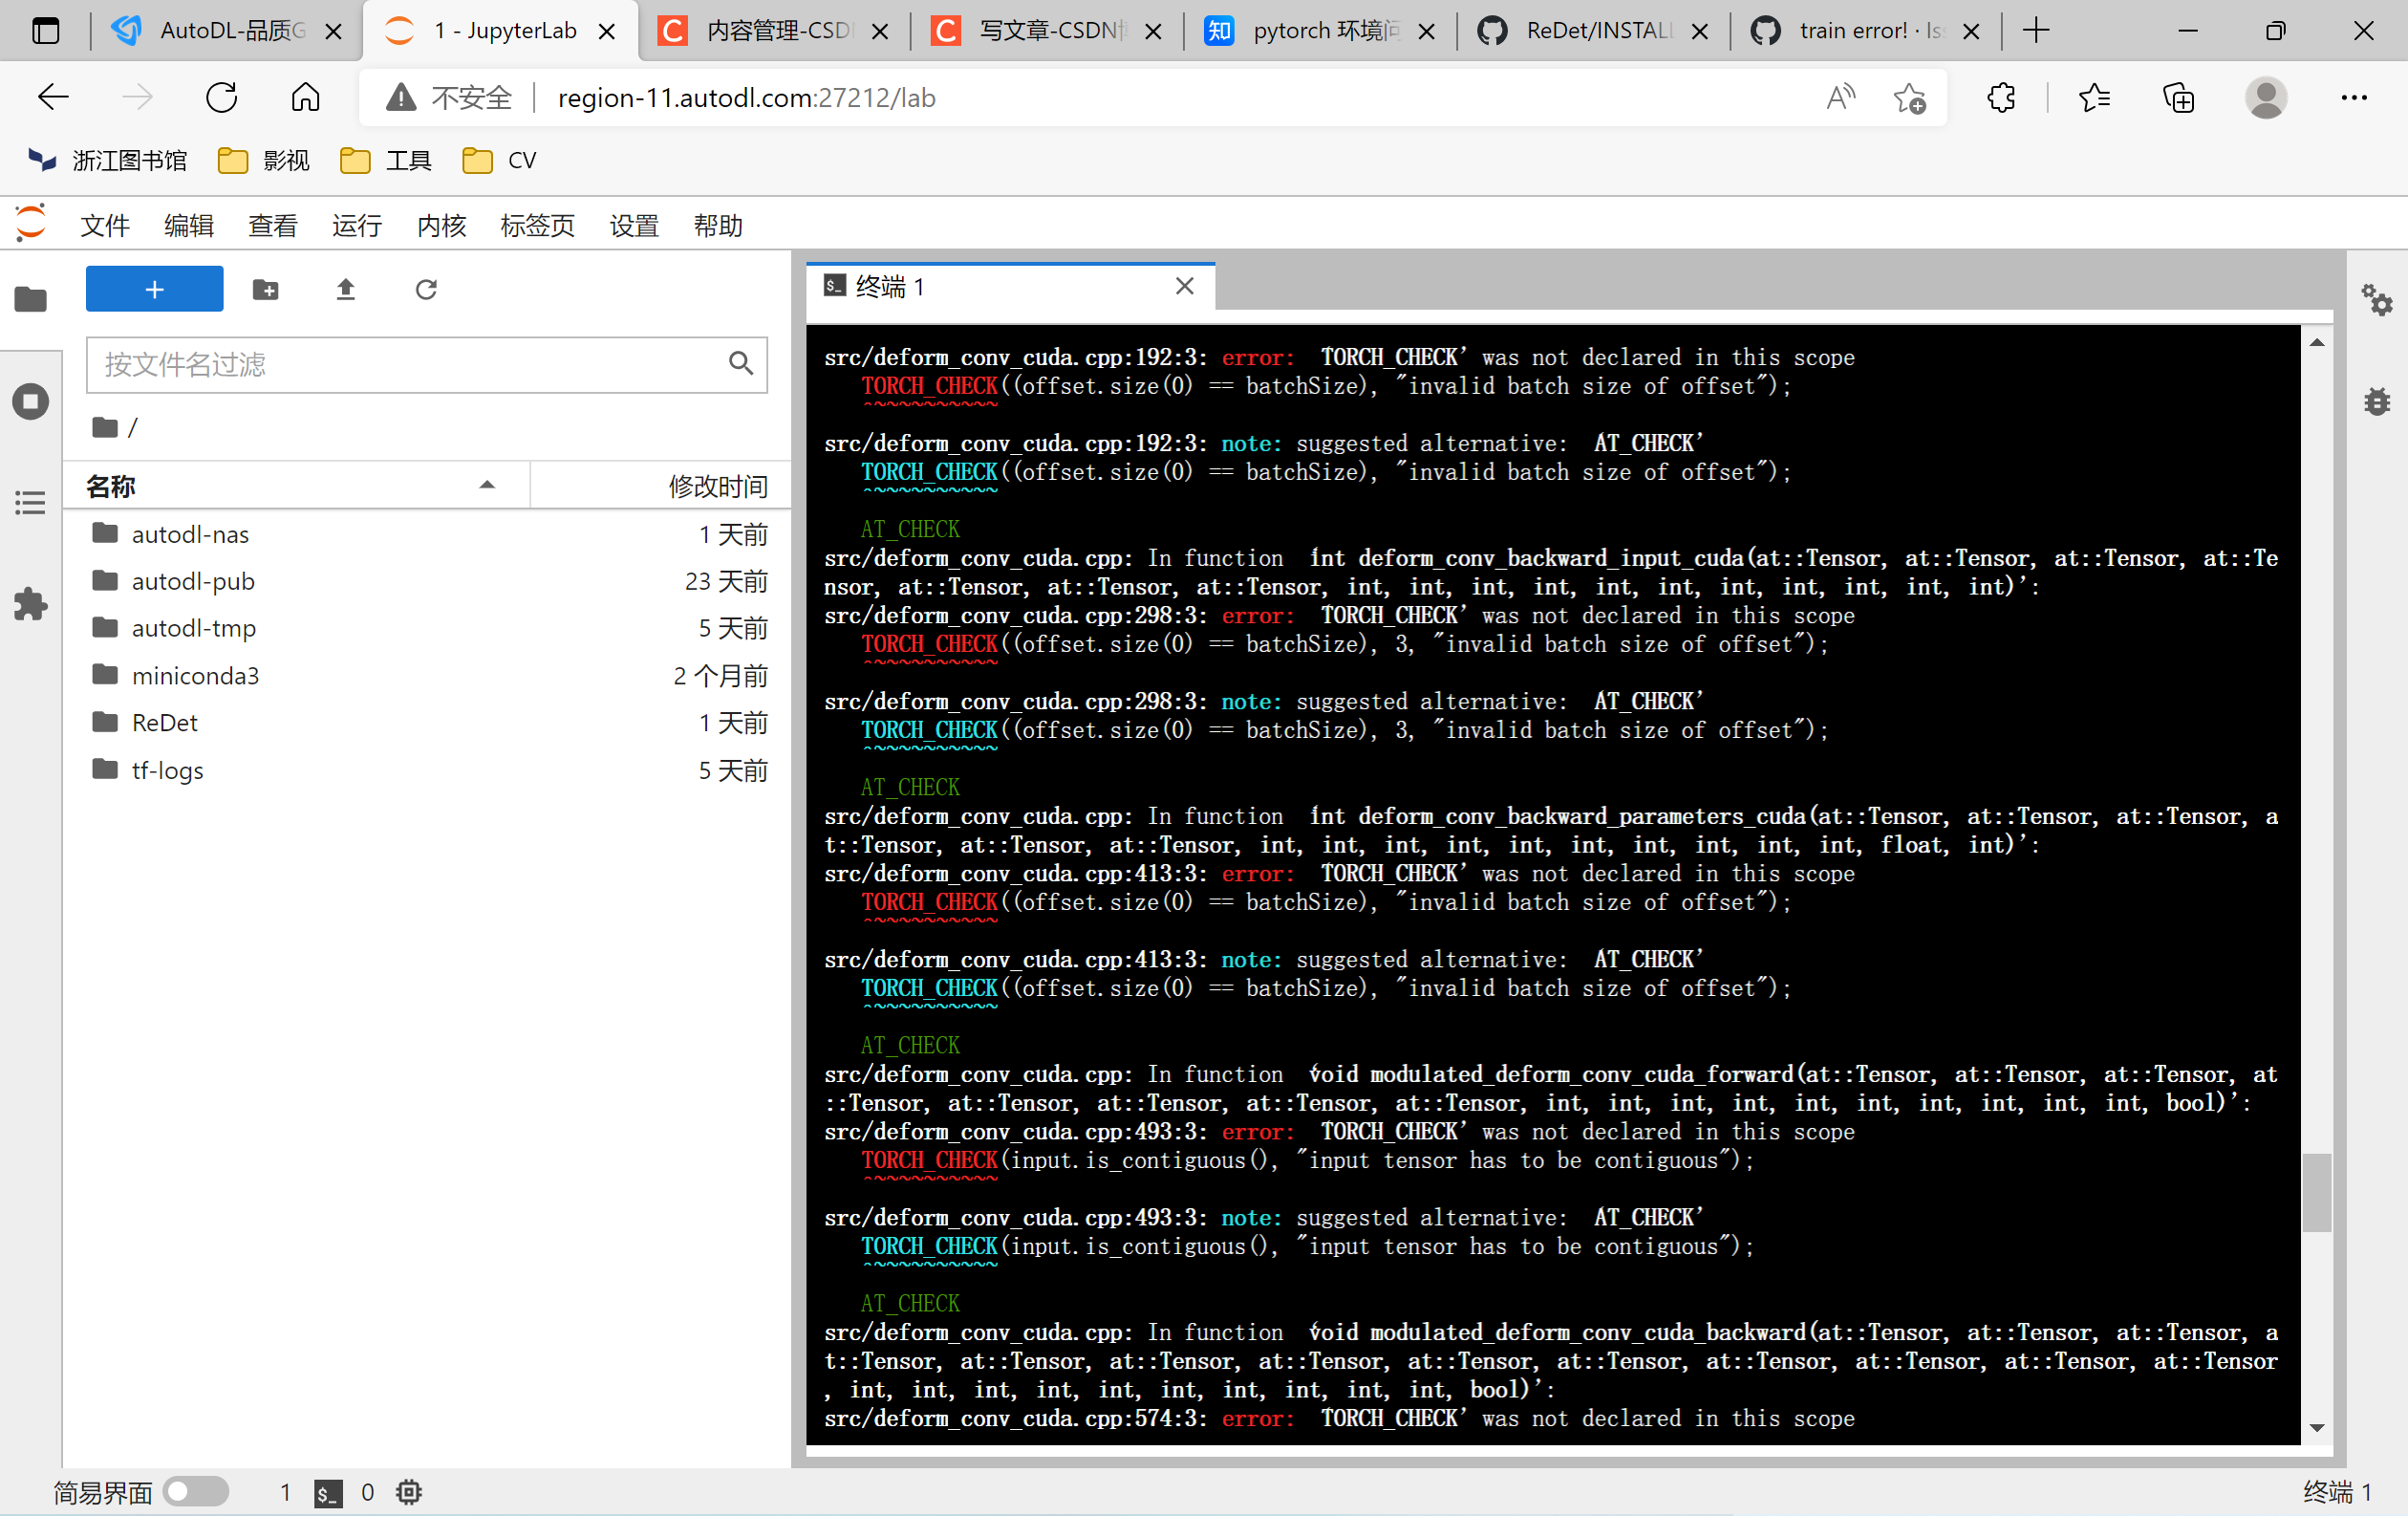Refresh the file browser listing

click(425, 289)
